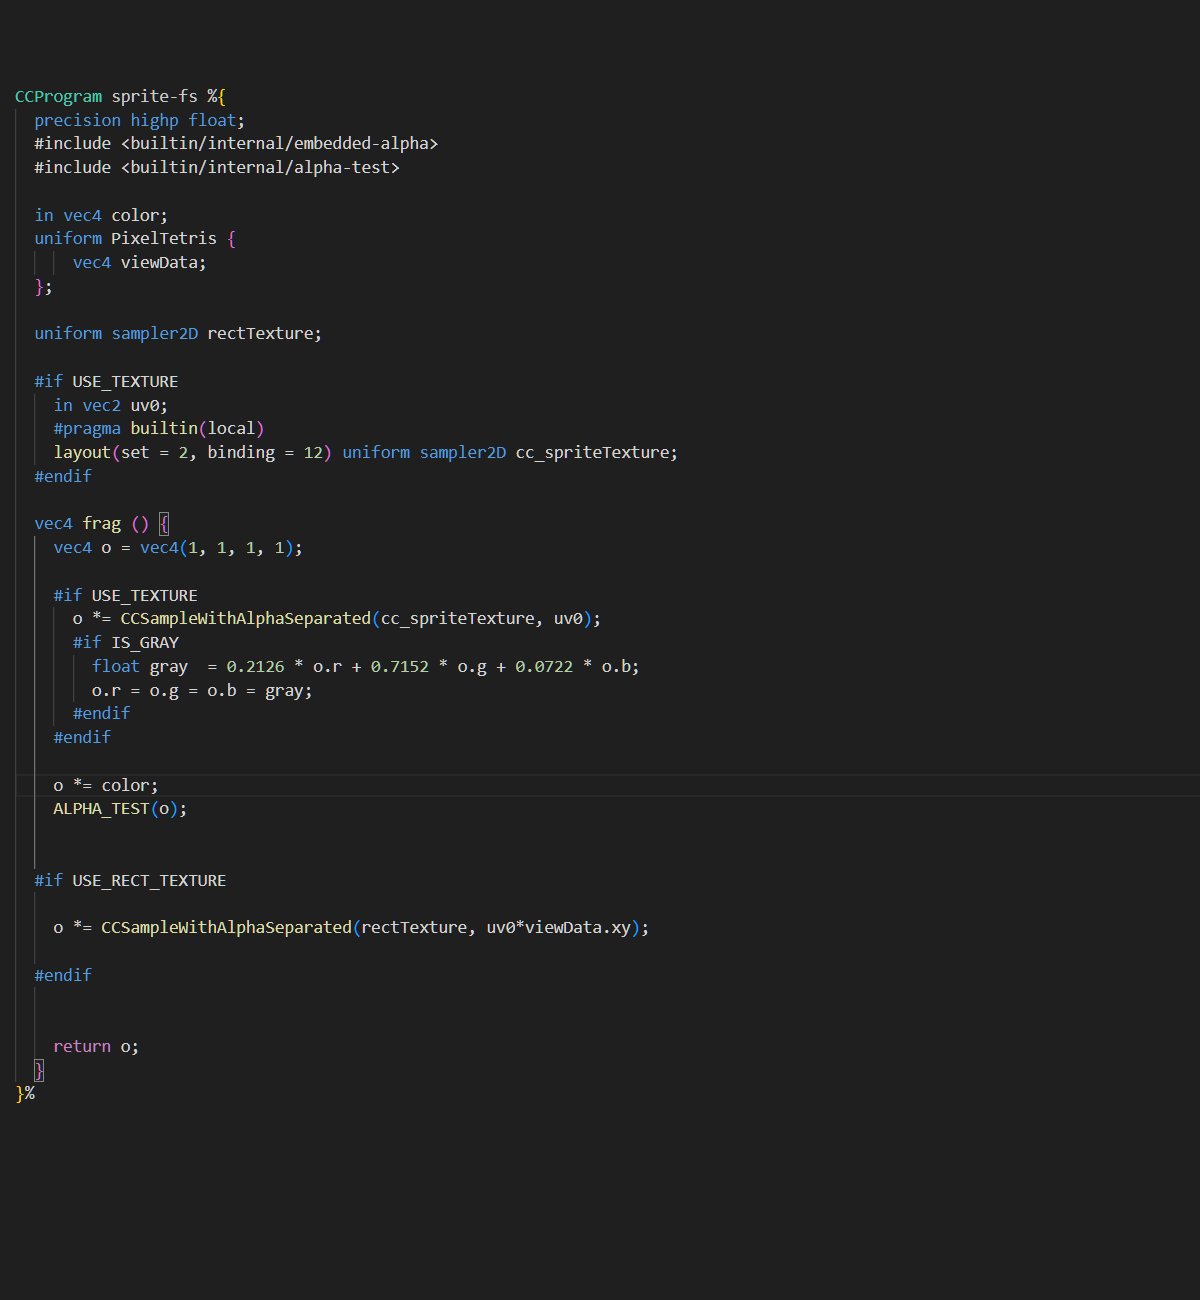This screenshot has height=1300, width=1200.
Task: Click the opening brace after frag ()
Action: (x=164, y=523)
